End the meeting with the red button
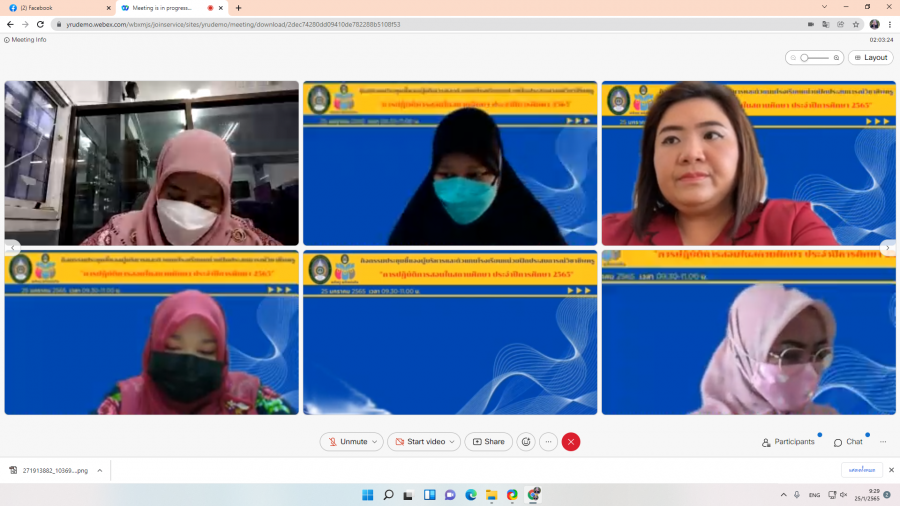The width and height of the screenshot is (900, 506). point(571,442)
